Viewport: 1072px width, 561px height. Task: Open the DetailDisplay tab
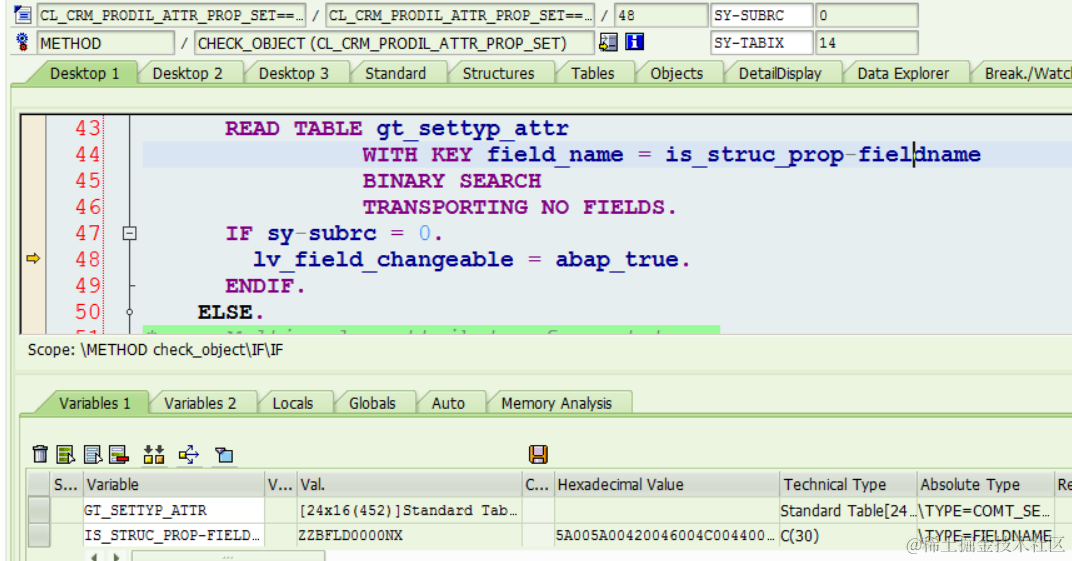click(780, 74)
